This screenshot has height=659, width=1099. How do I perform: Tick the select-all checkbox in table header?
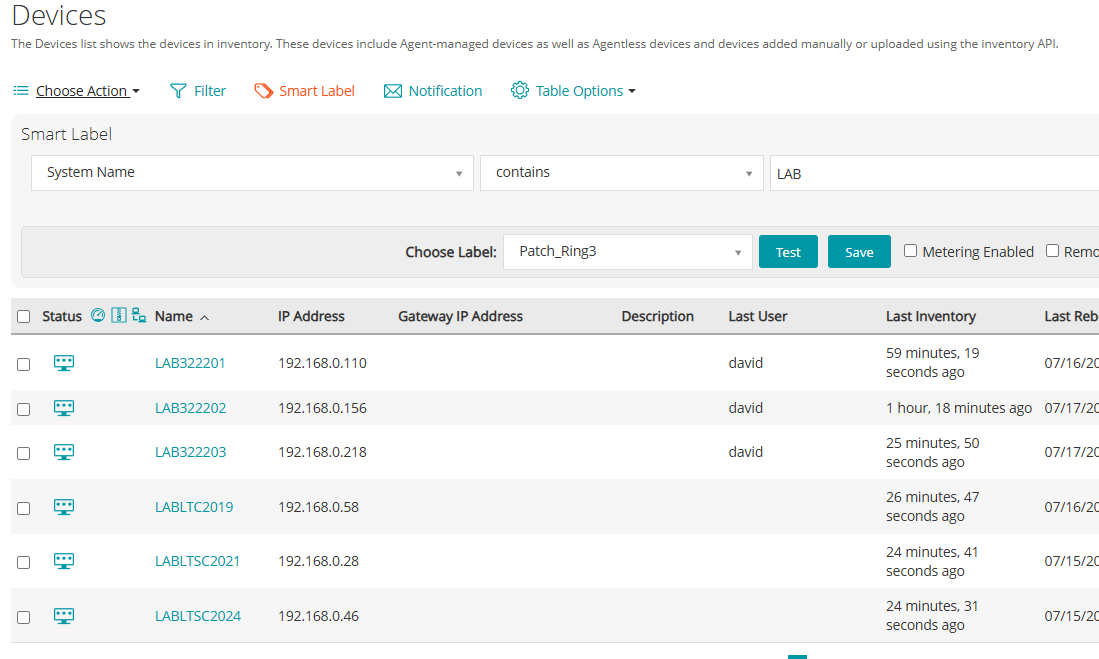(24, 317)
